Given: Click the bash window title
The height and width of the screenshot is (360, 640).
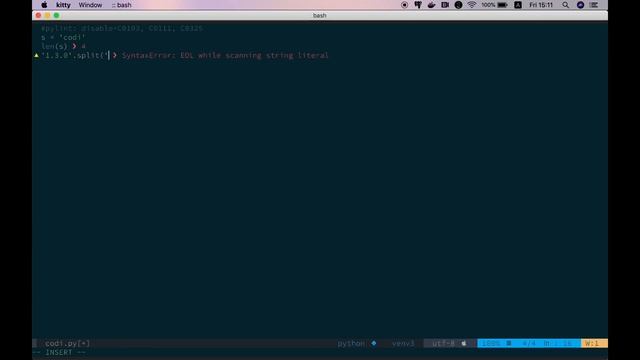Looking at the screenshot, I should [320, 16].
